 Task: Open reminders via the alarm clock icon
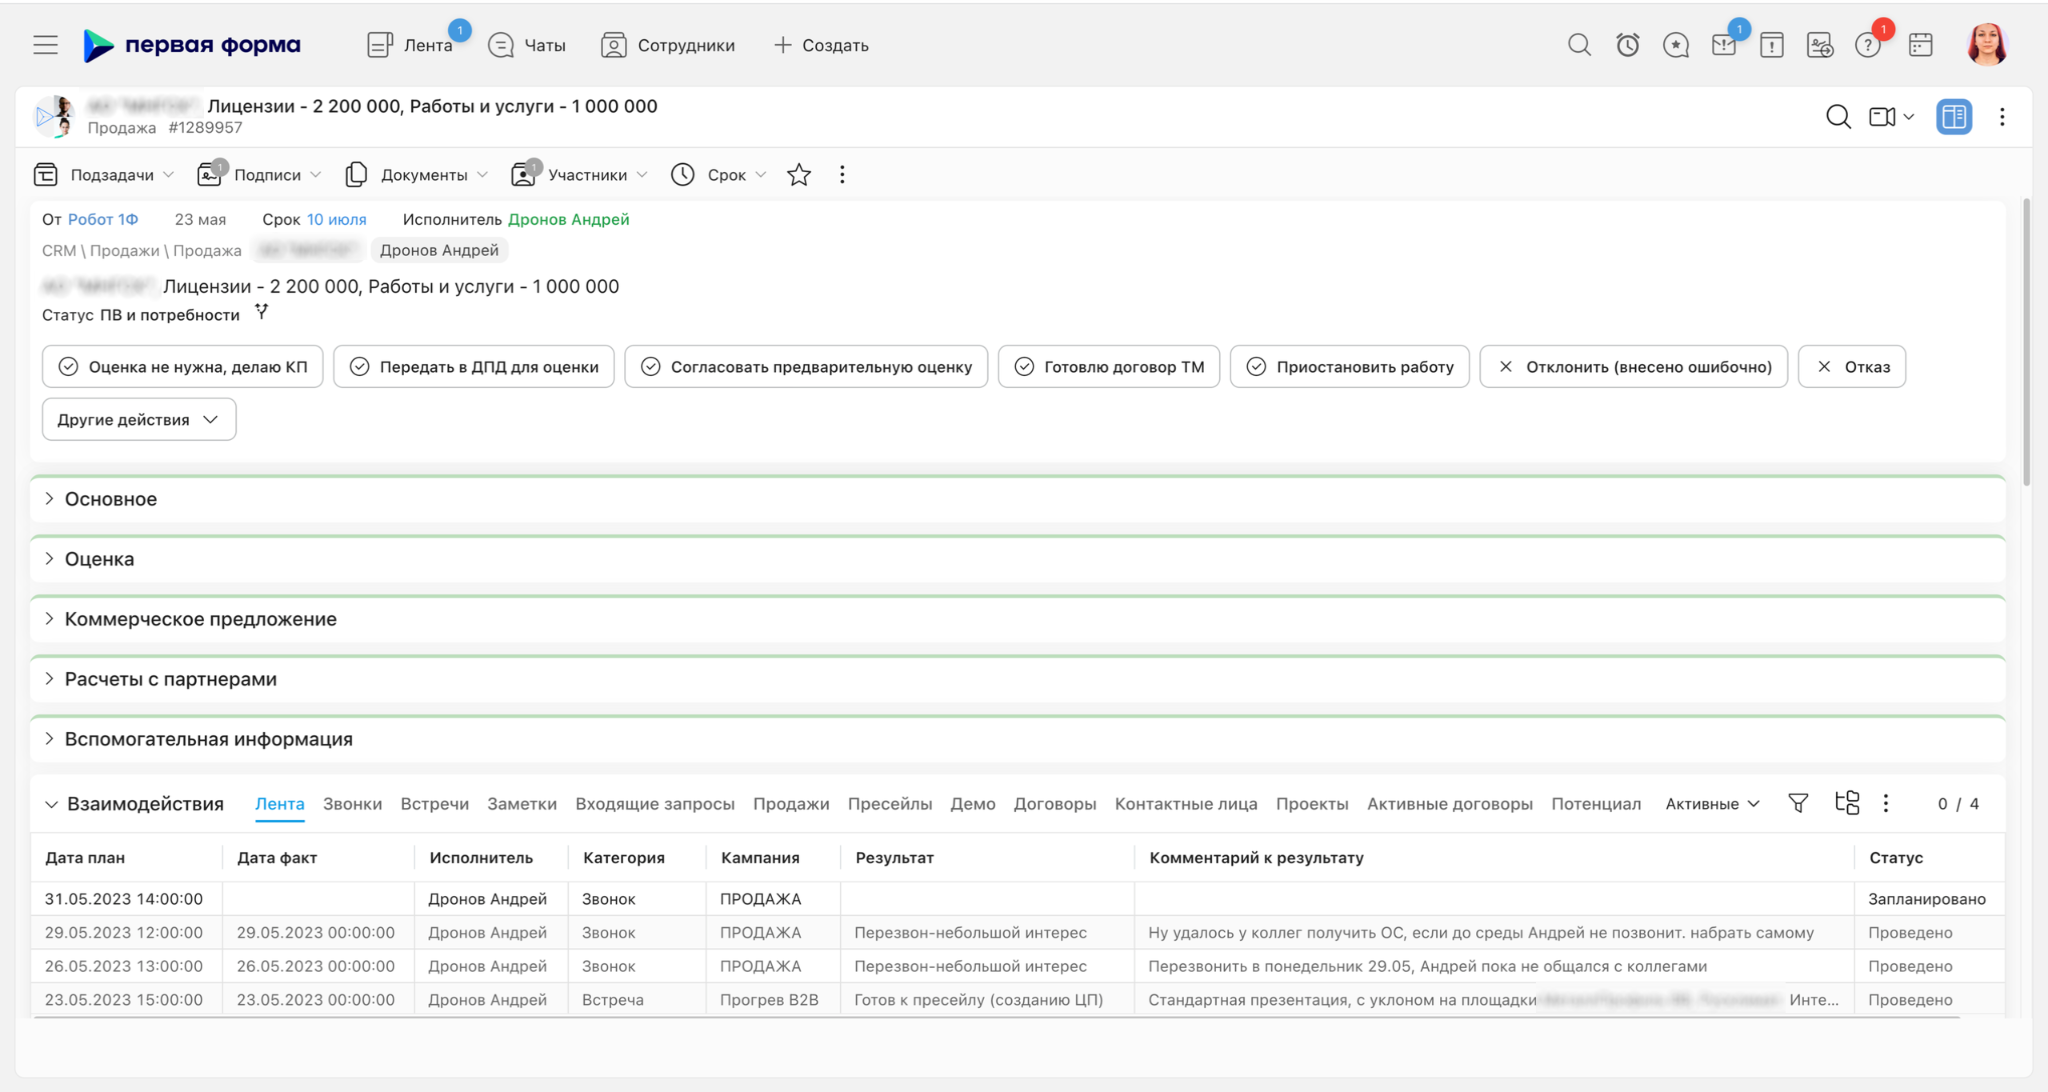1627,44
